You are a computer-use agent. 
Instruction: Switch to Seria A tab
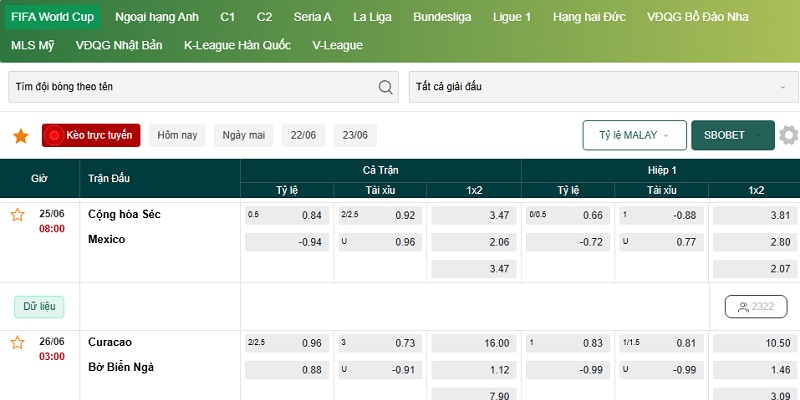[x=312, y=17]
